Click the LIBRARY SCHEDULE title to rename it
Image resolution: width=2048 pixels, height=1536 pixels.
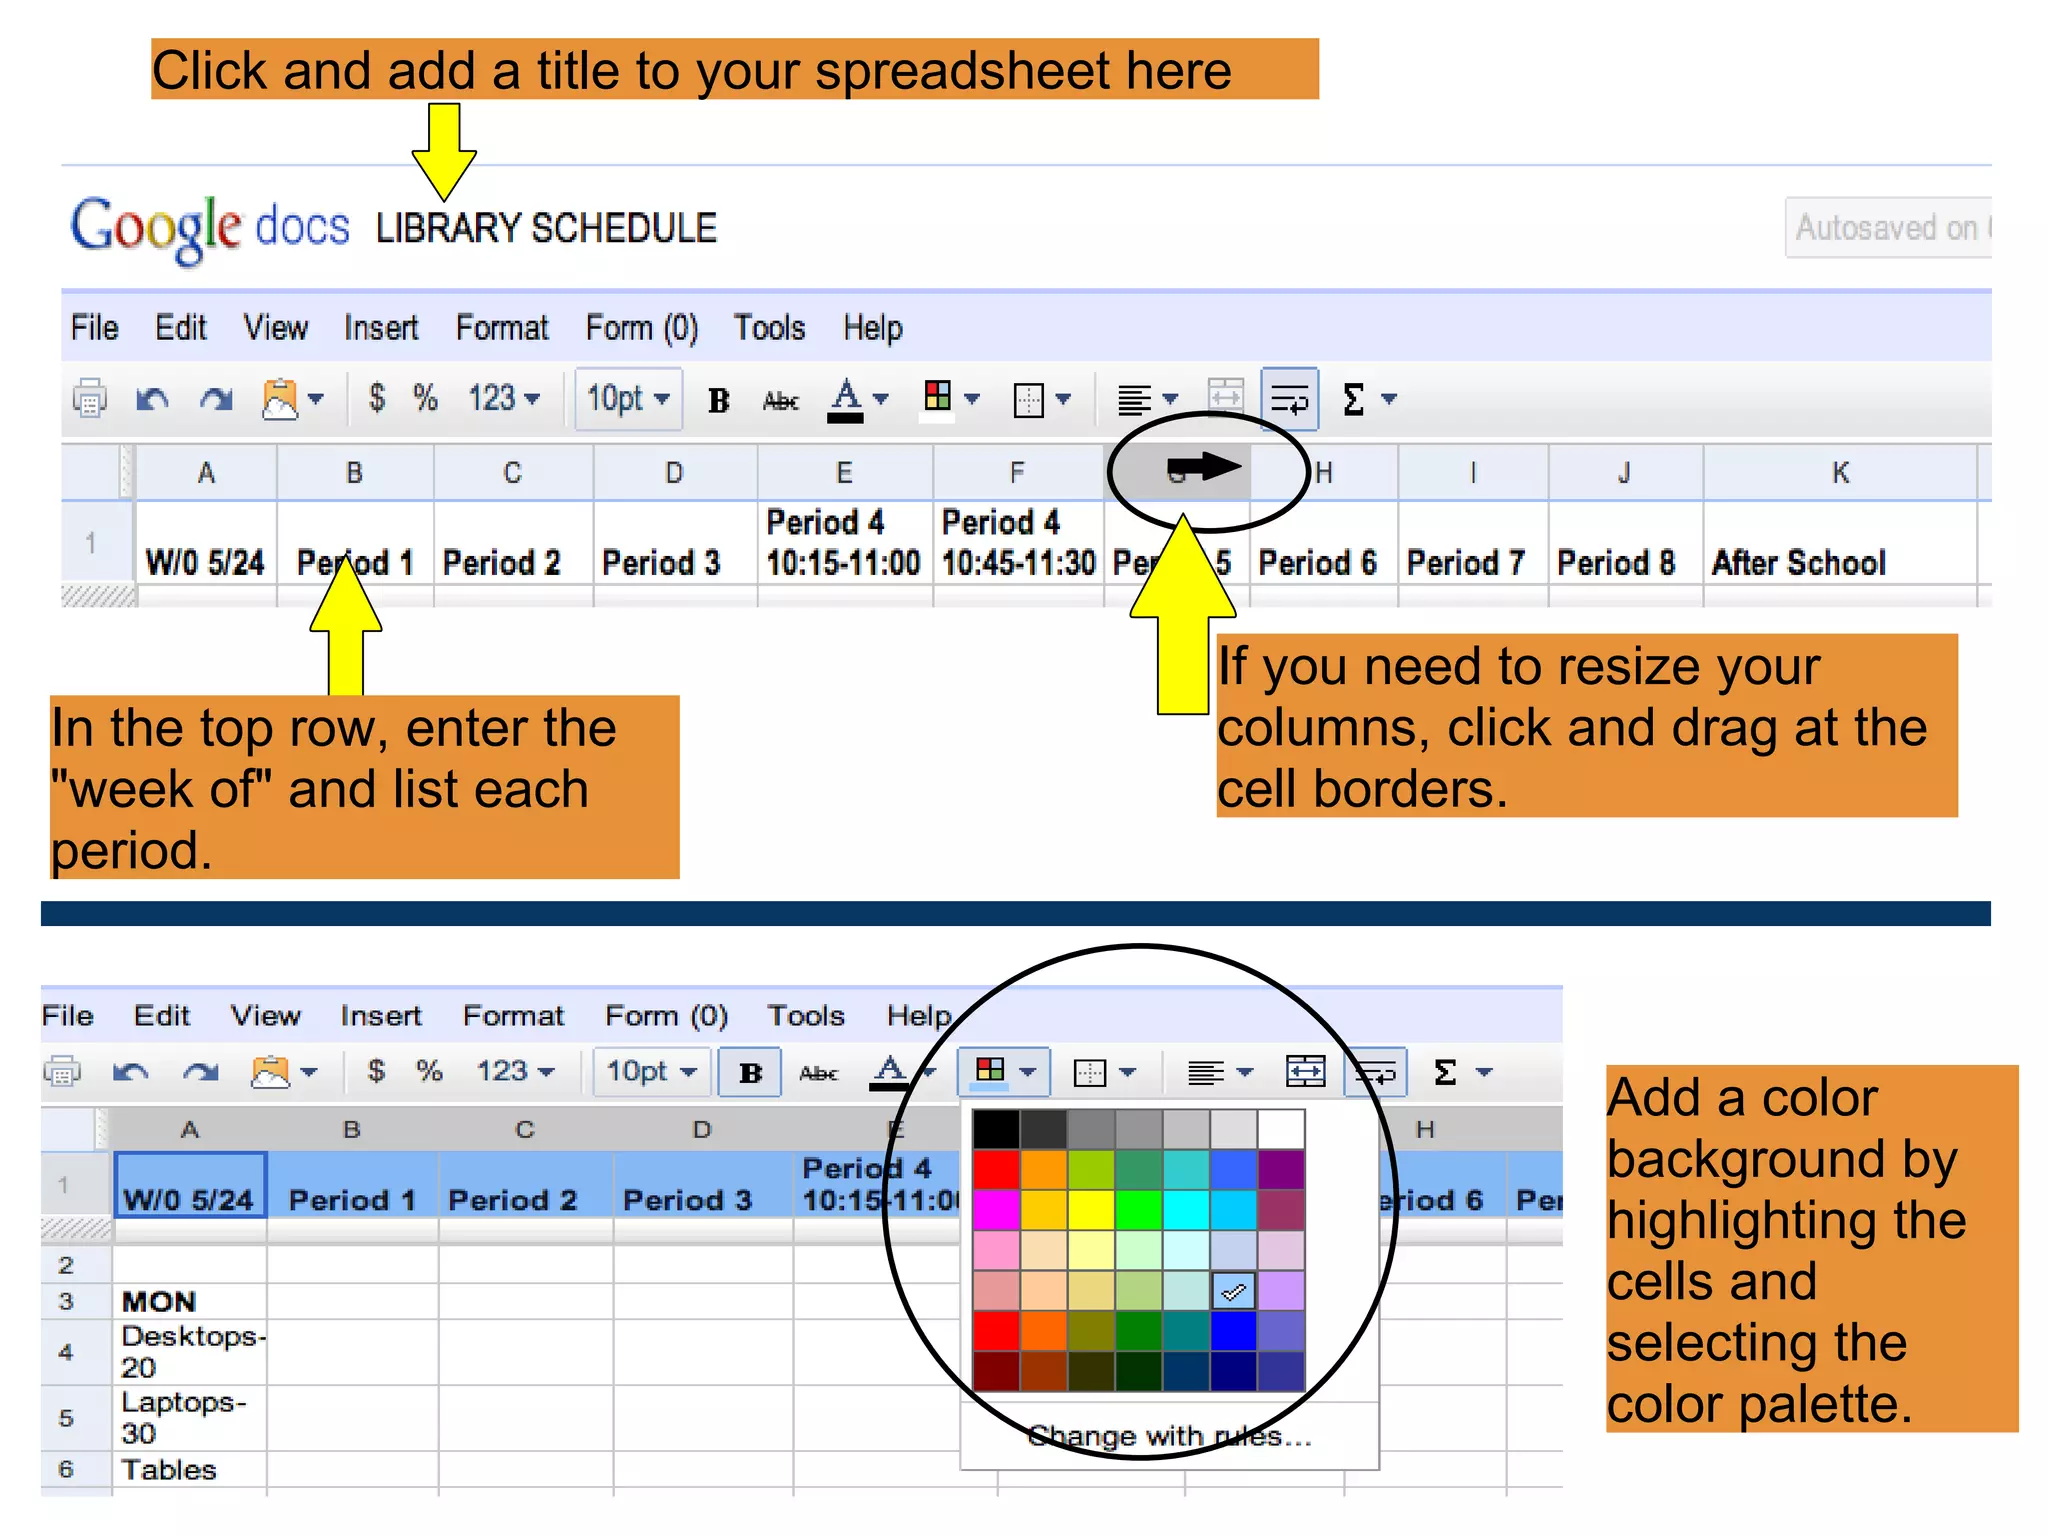(x=546, y=228)
